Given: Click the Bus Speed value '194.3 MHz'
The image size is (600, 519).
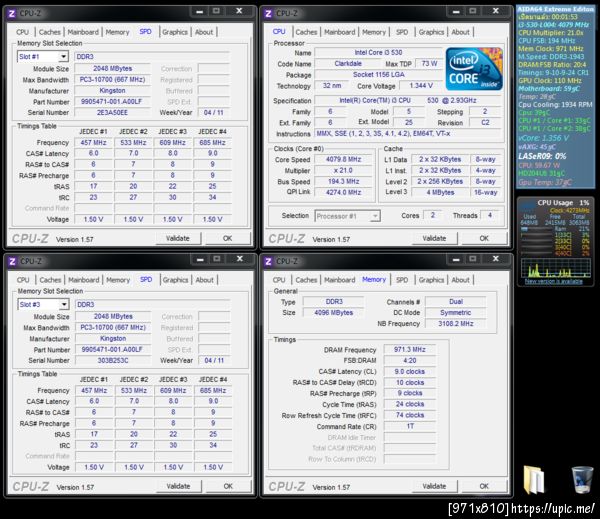Looking at the screenshot, I should 343,181.
